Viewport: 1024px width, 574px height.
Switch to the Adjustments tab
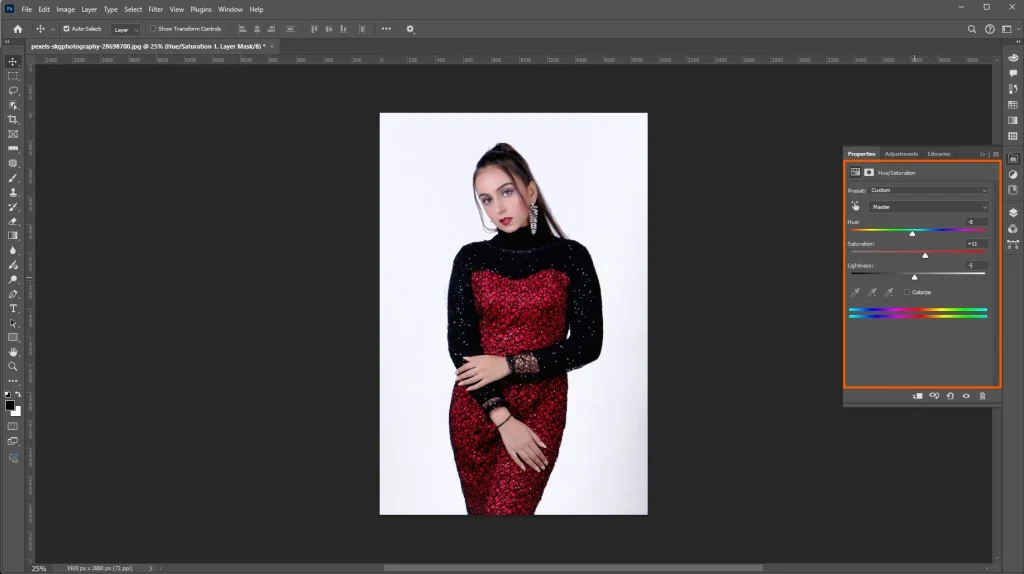coord(901,154)
